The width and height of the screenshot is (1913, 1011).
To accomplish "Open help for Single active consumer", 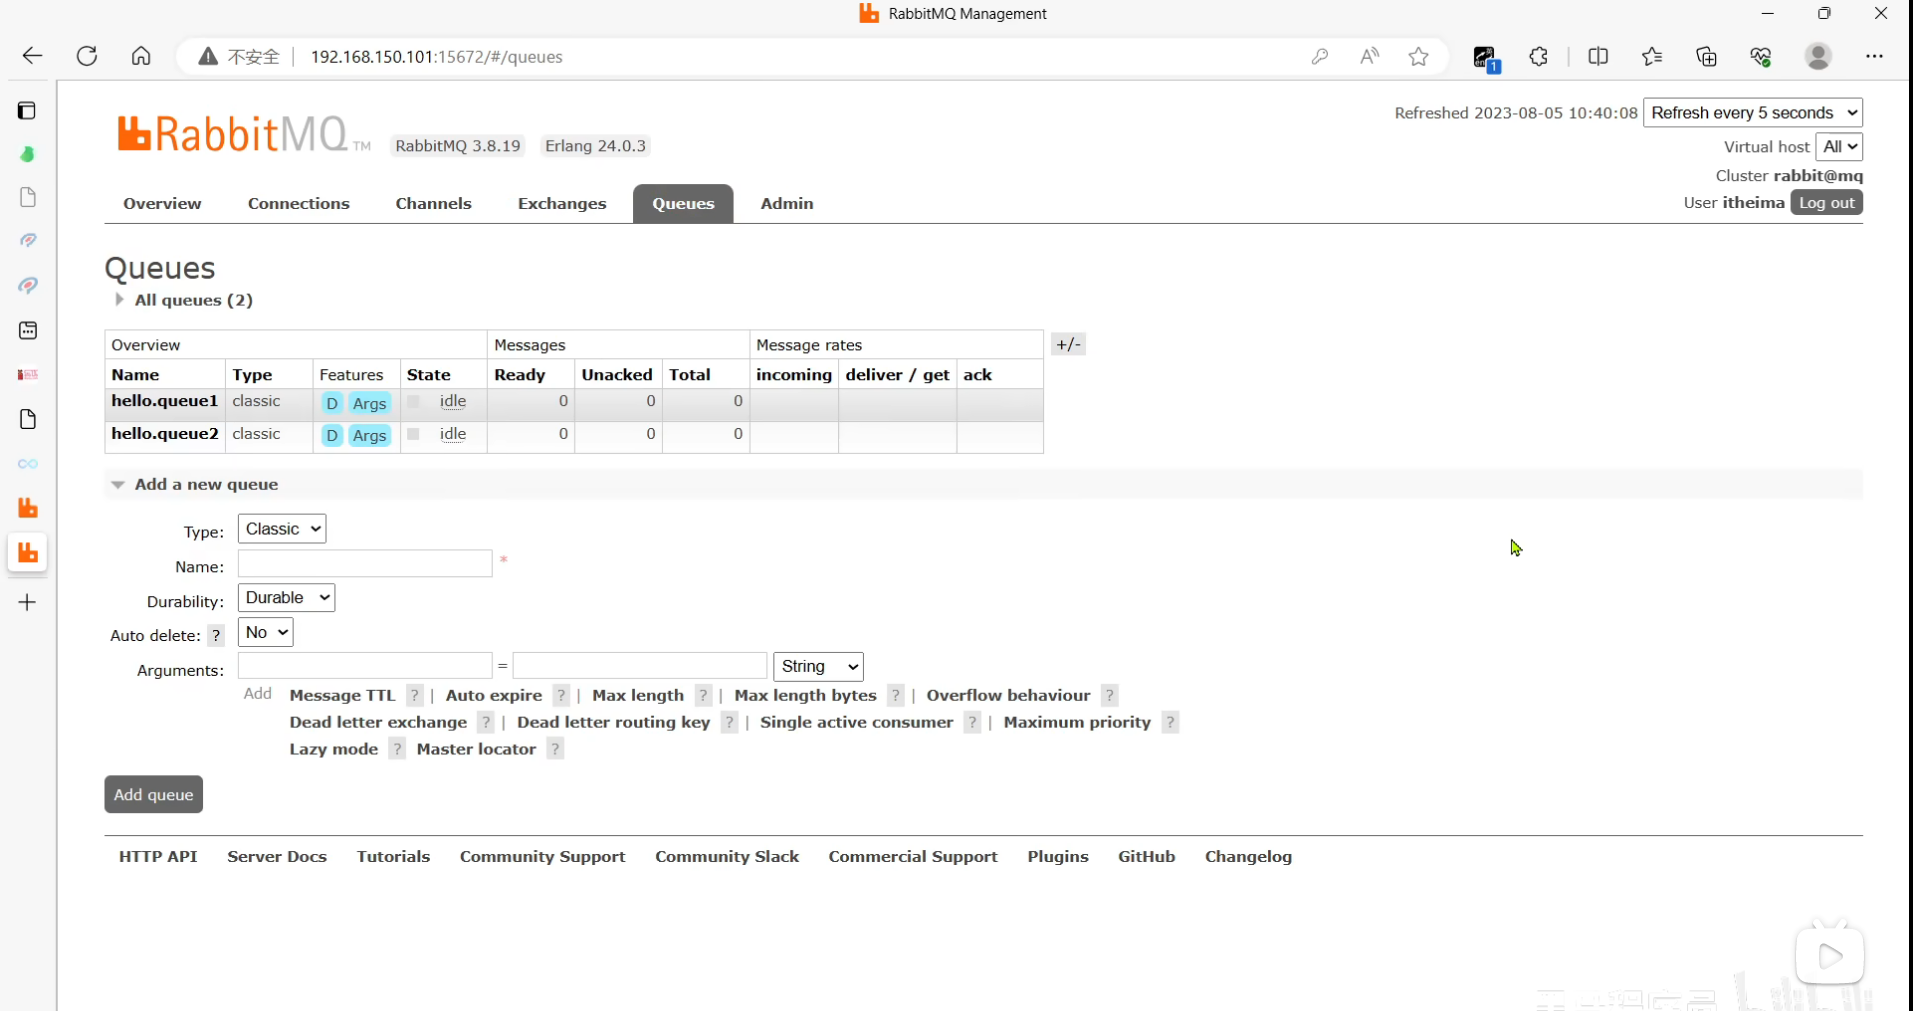I will [x=972, y=722].
